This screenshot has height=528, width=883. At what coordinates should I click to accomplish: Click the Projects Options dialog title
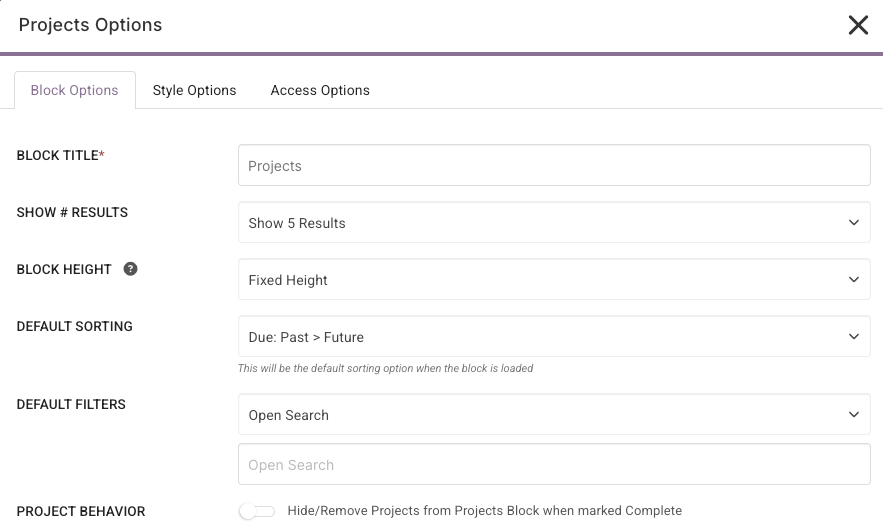[90, 25]
